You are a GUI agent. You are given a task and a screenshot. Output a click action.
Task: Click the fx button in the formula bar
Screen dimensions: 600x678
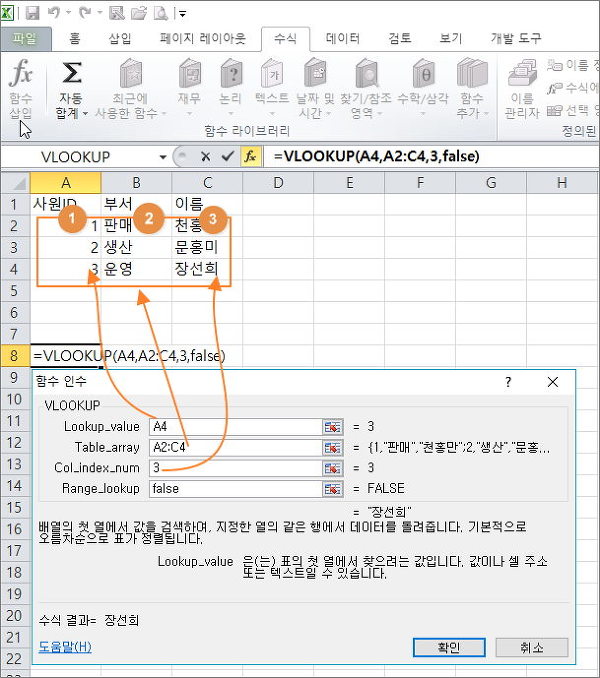[251, 157]
